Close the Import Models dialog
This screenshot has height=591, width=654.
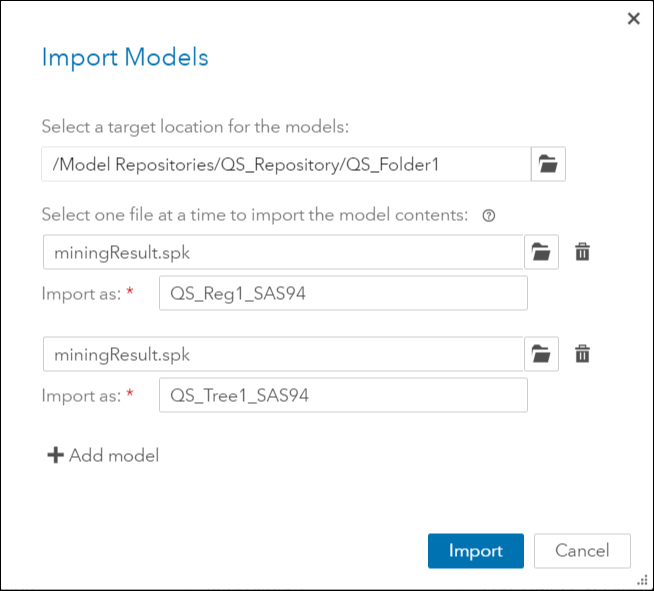tap(633, 19)
